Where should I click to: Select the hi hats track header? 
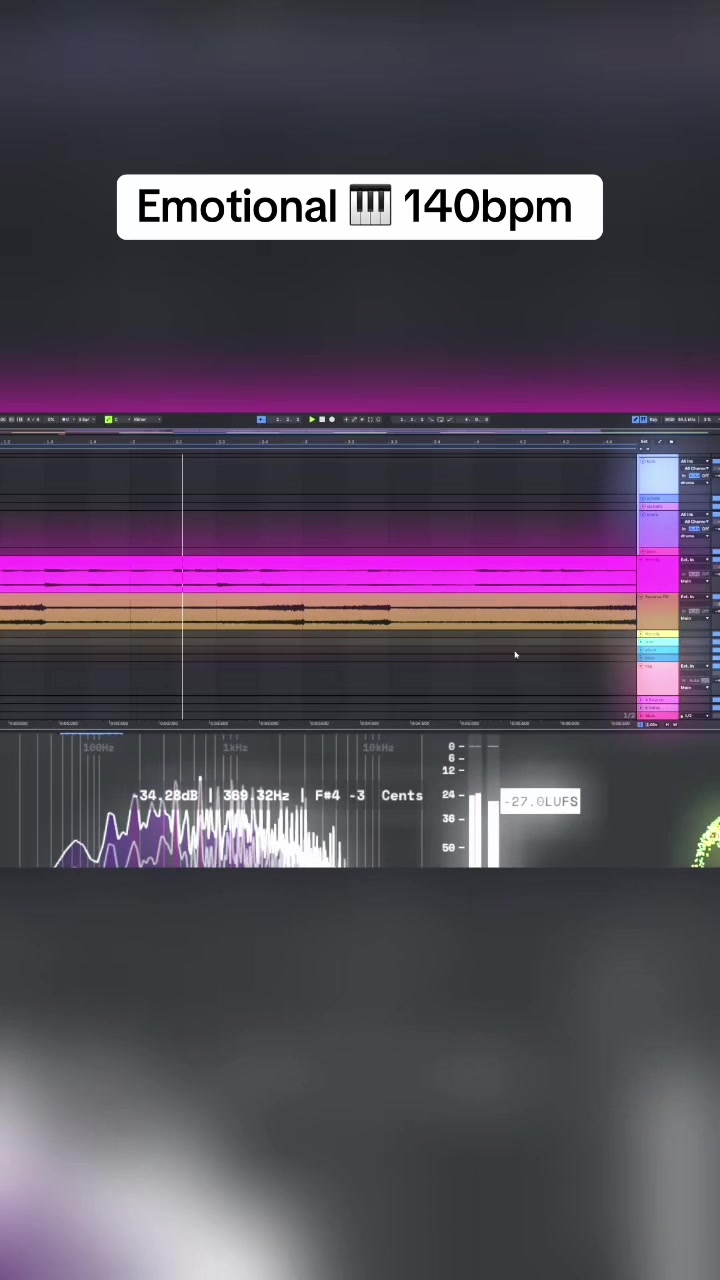click(658, 498)
